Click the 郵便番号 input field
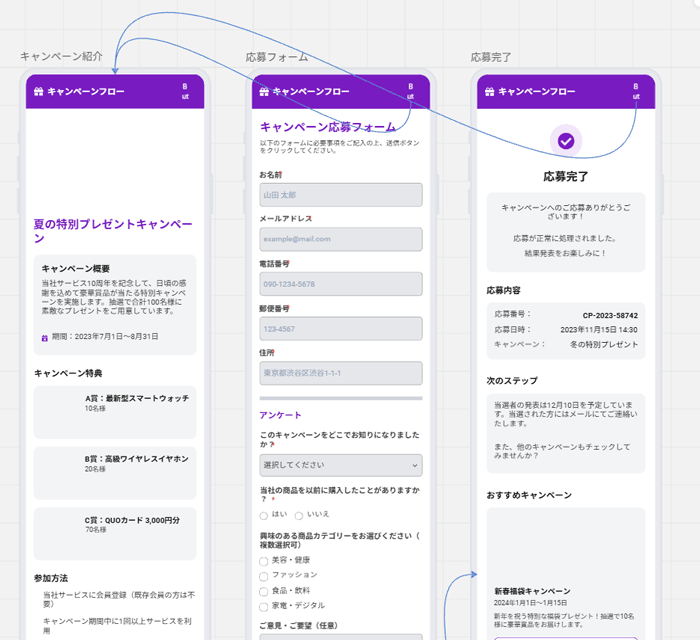Image resolution: width=700 pixels, height=640 pixels. (341, 328)
